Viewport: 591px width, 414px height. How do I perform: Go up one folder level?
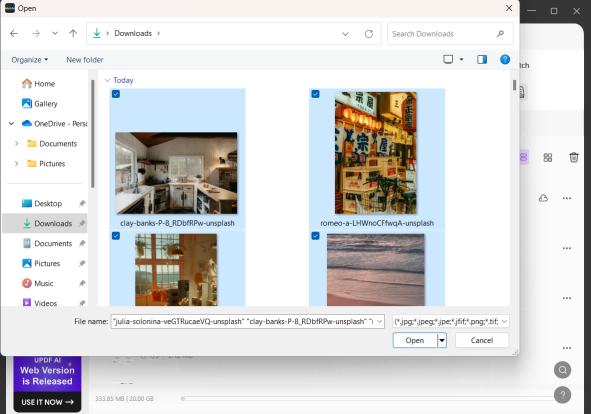pos(73,34)
